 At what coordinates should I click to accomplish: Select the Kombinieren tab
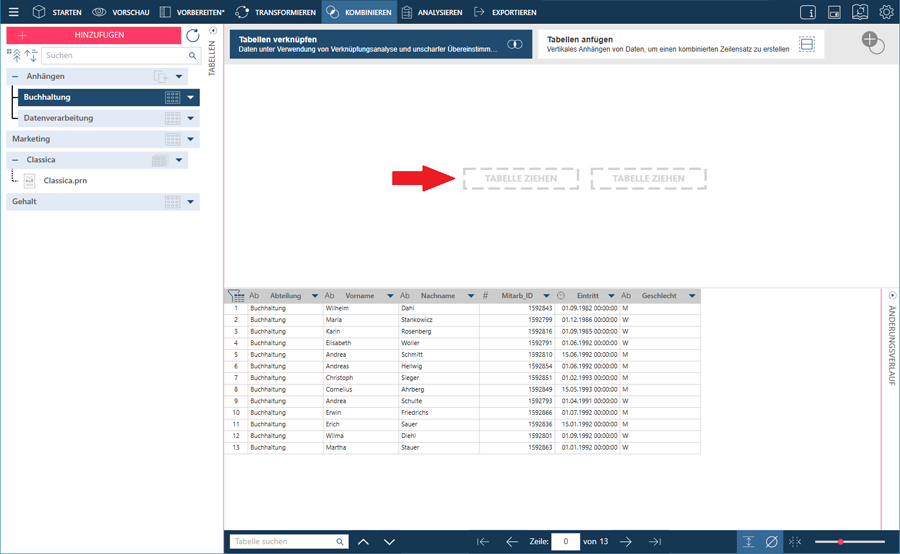(x=359, y=12)
